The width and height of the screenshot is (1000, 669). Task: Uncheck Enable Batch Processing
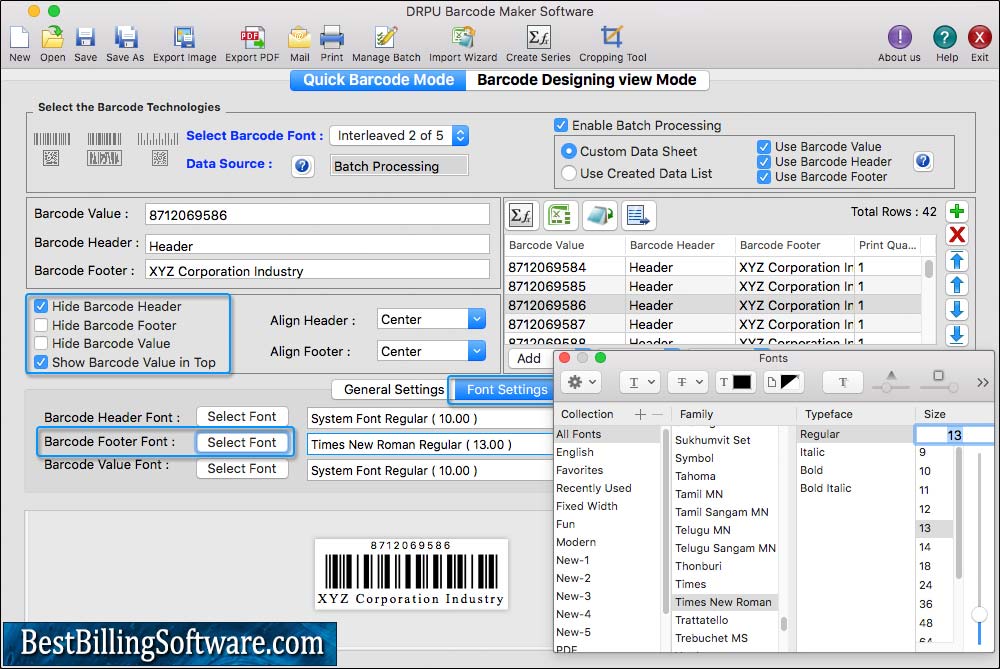click(561, 125)
